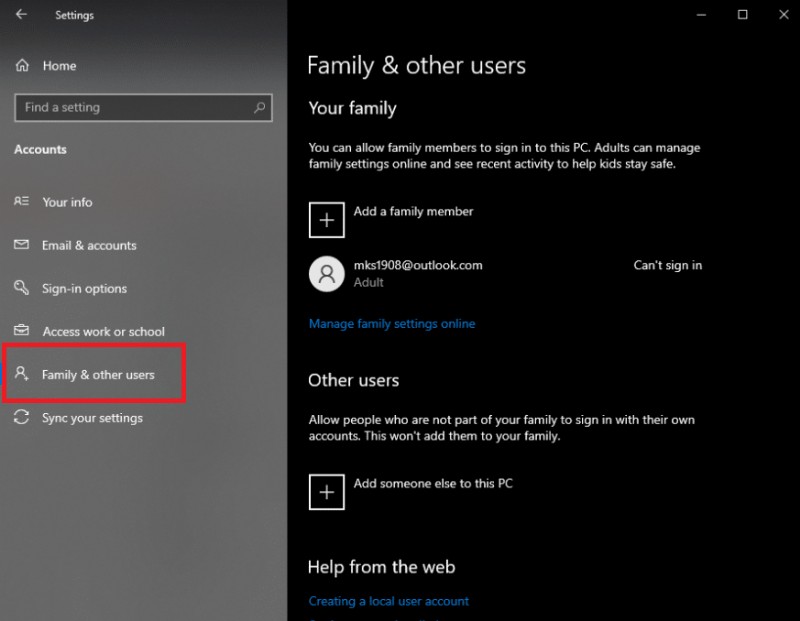Screen dimensions: 800x621
Task: Open Email & accounts settings
Action: click(89, 245)
